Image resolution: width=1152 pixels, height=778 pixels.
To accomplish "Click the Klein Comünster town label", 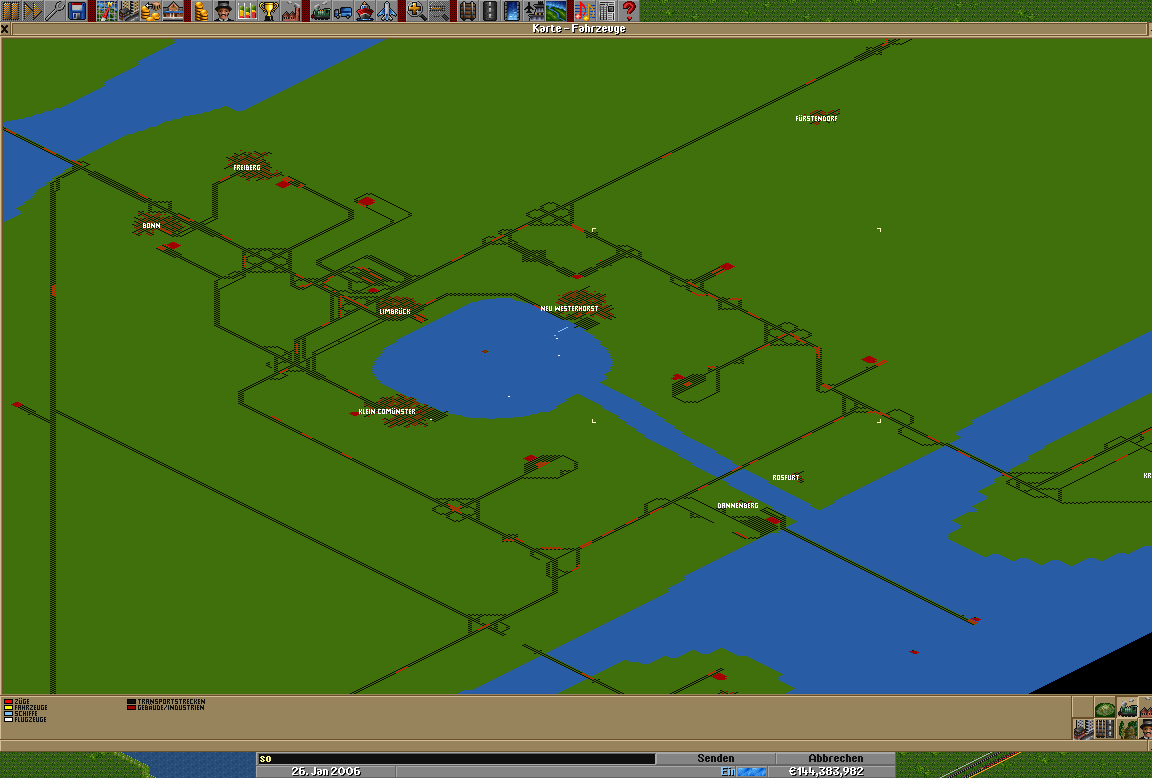I will tap(386, 411).
